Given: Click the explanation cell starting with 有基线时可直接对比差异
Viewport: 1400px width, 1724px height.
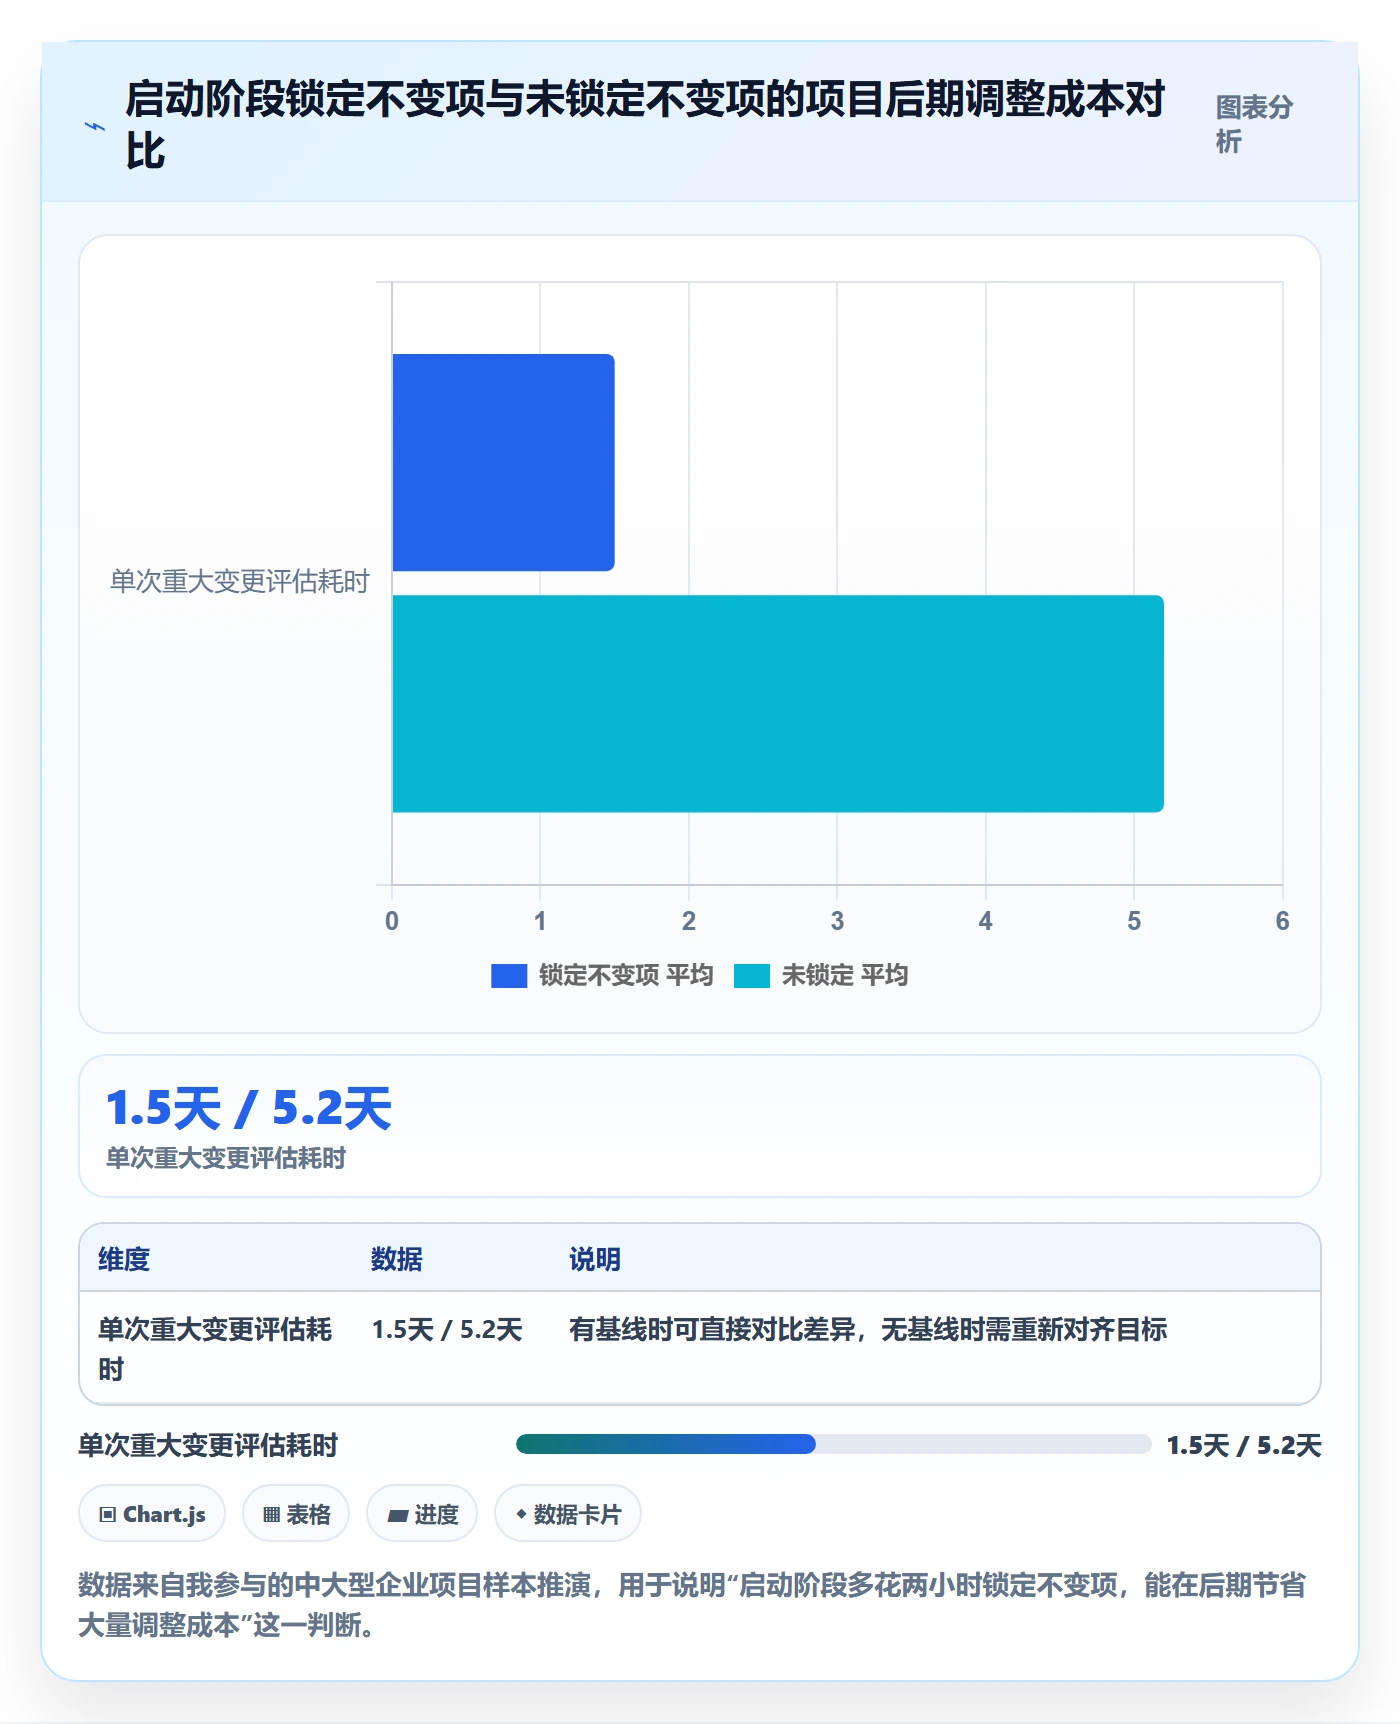Looking at the screenshot, I should pos(868,1329).
